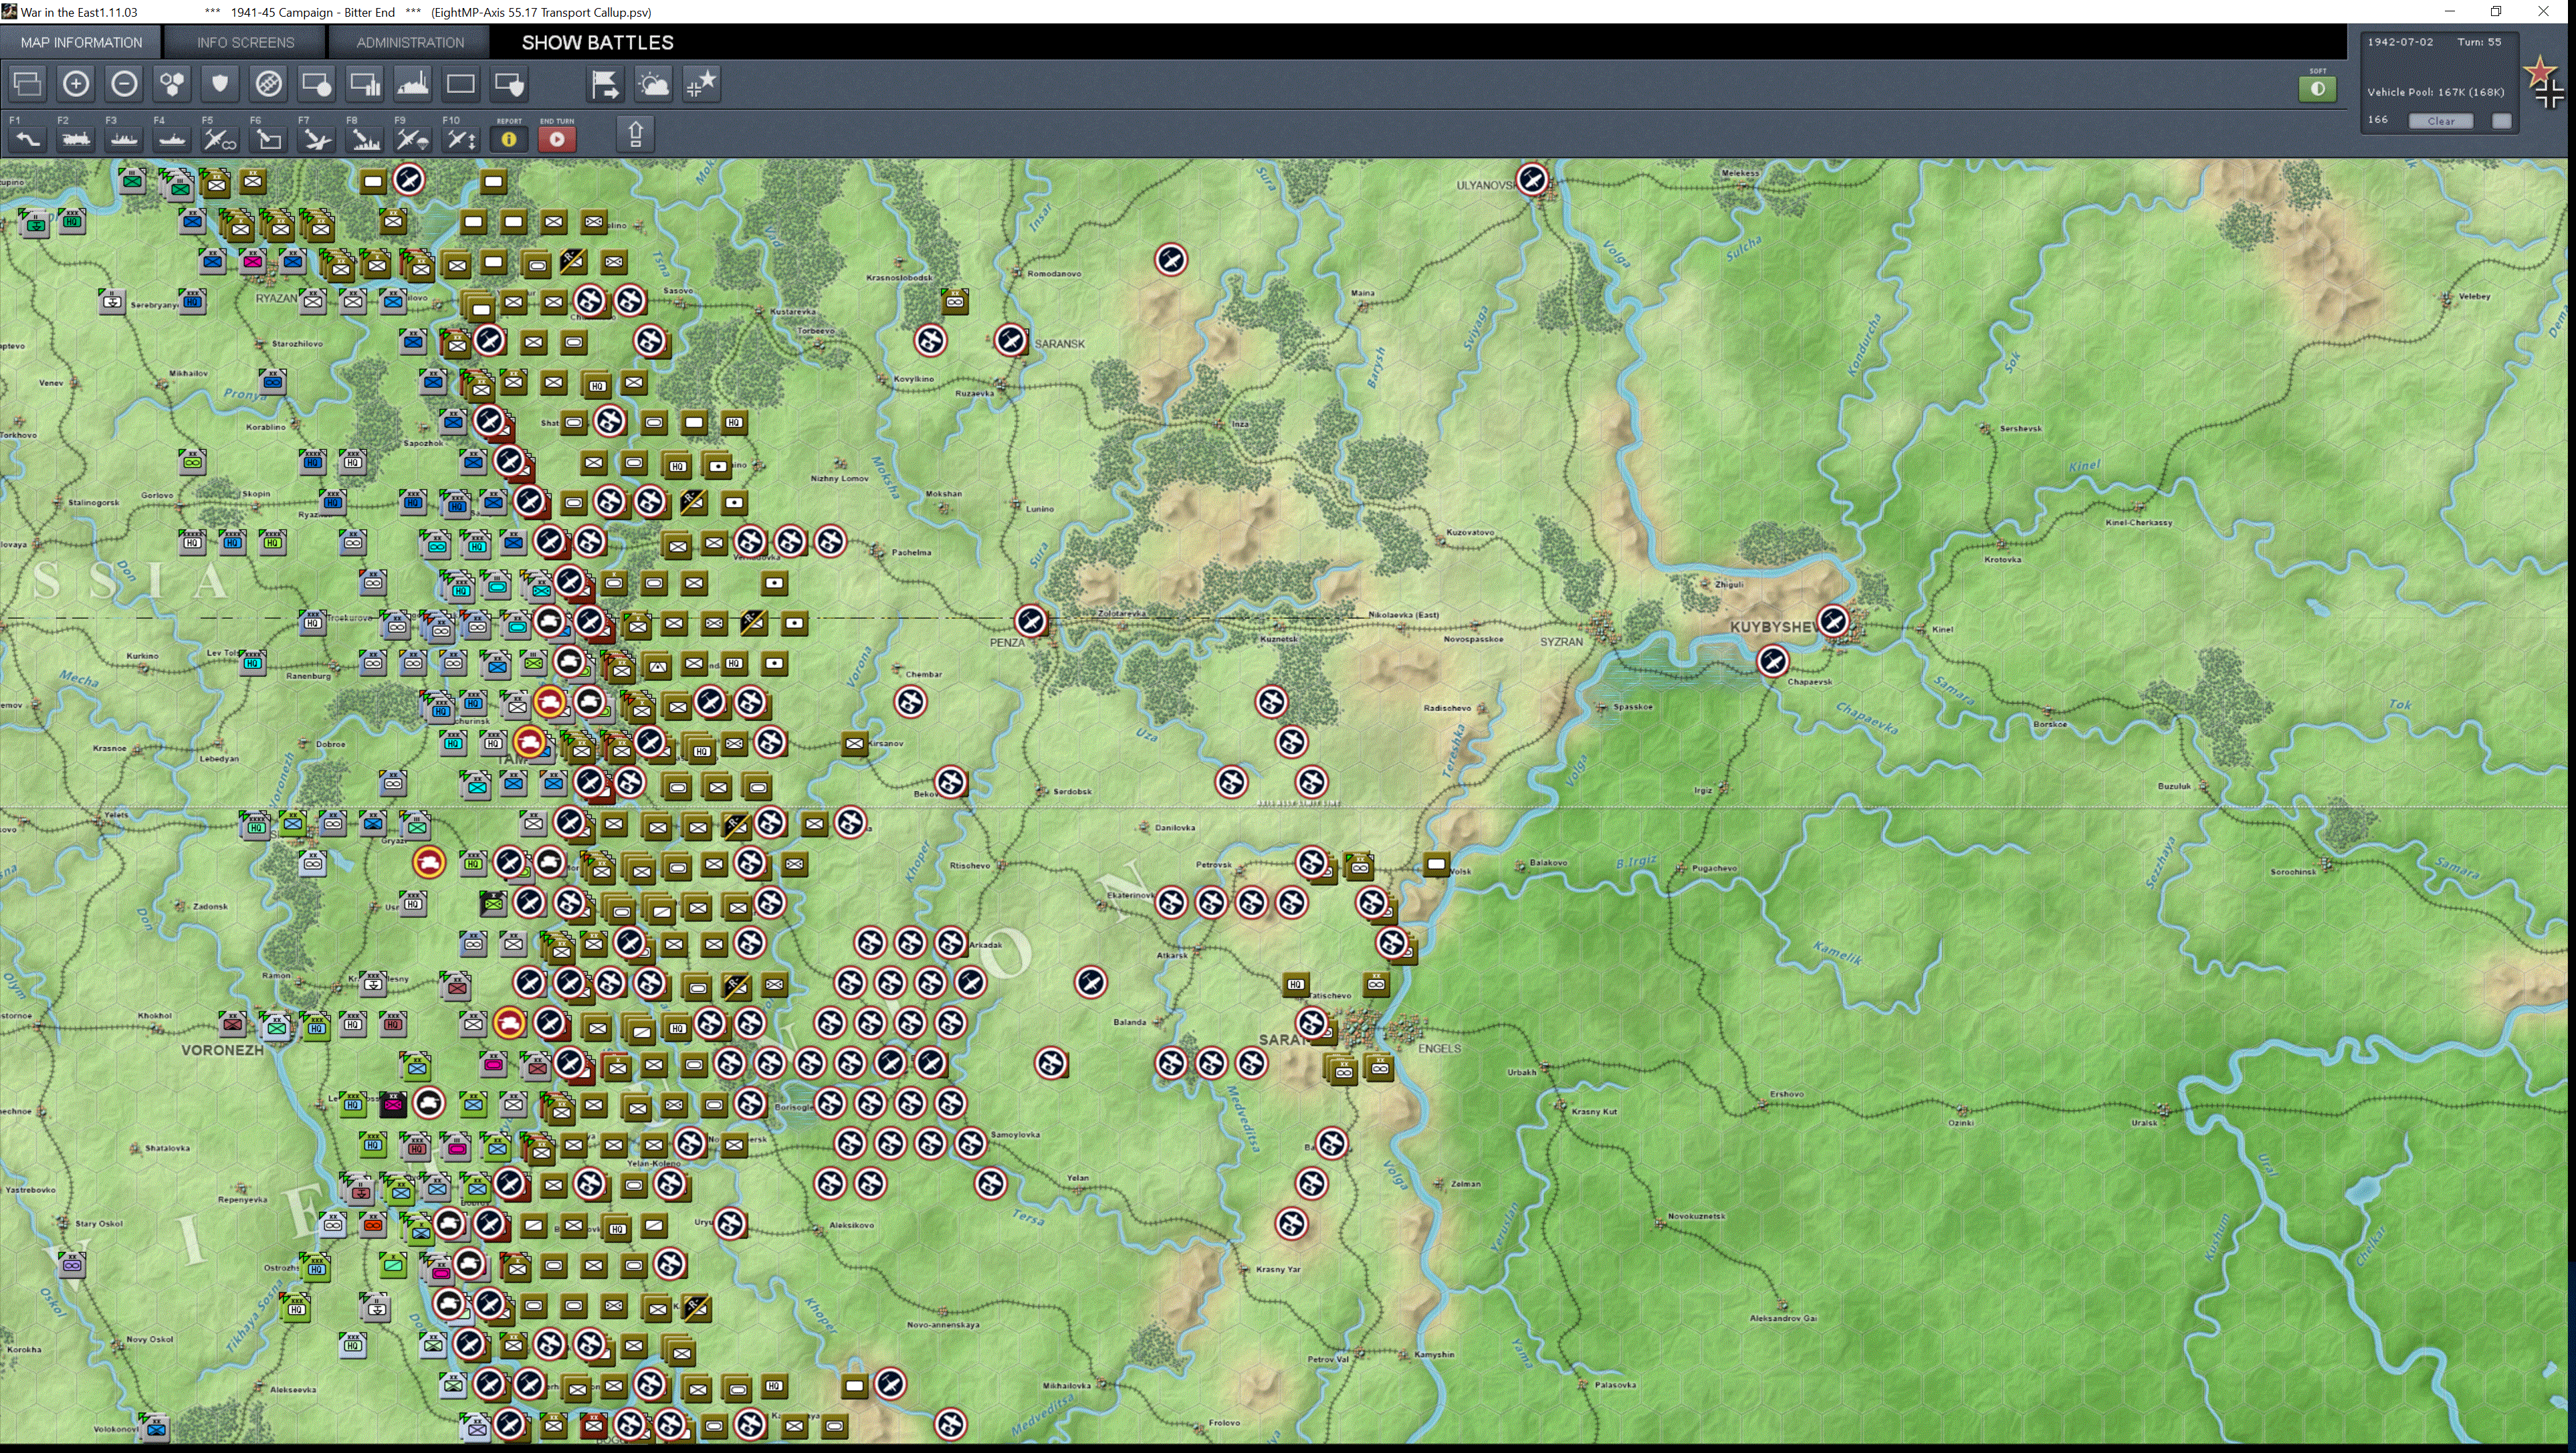Toggle the factory locations icon
The width and height of the screenshot is (2576, 1453).
[x=413, y=84]
